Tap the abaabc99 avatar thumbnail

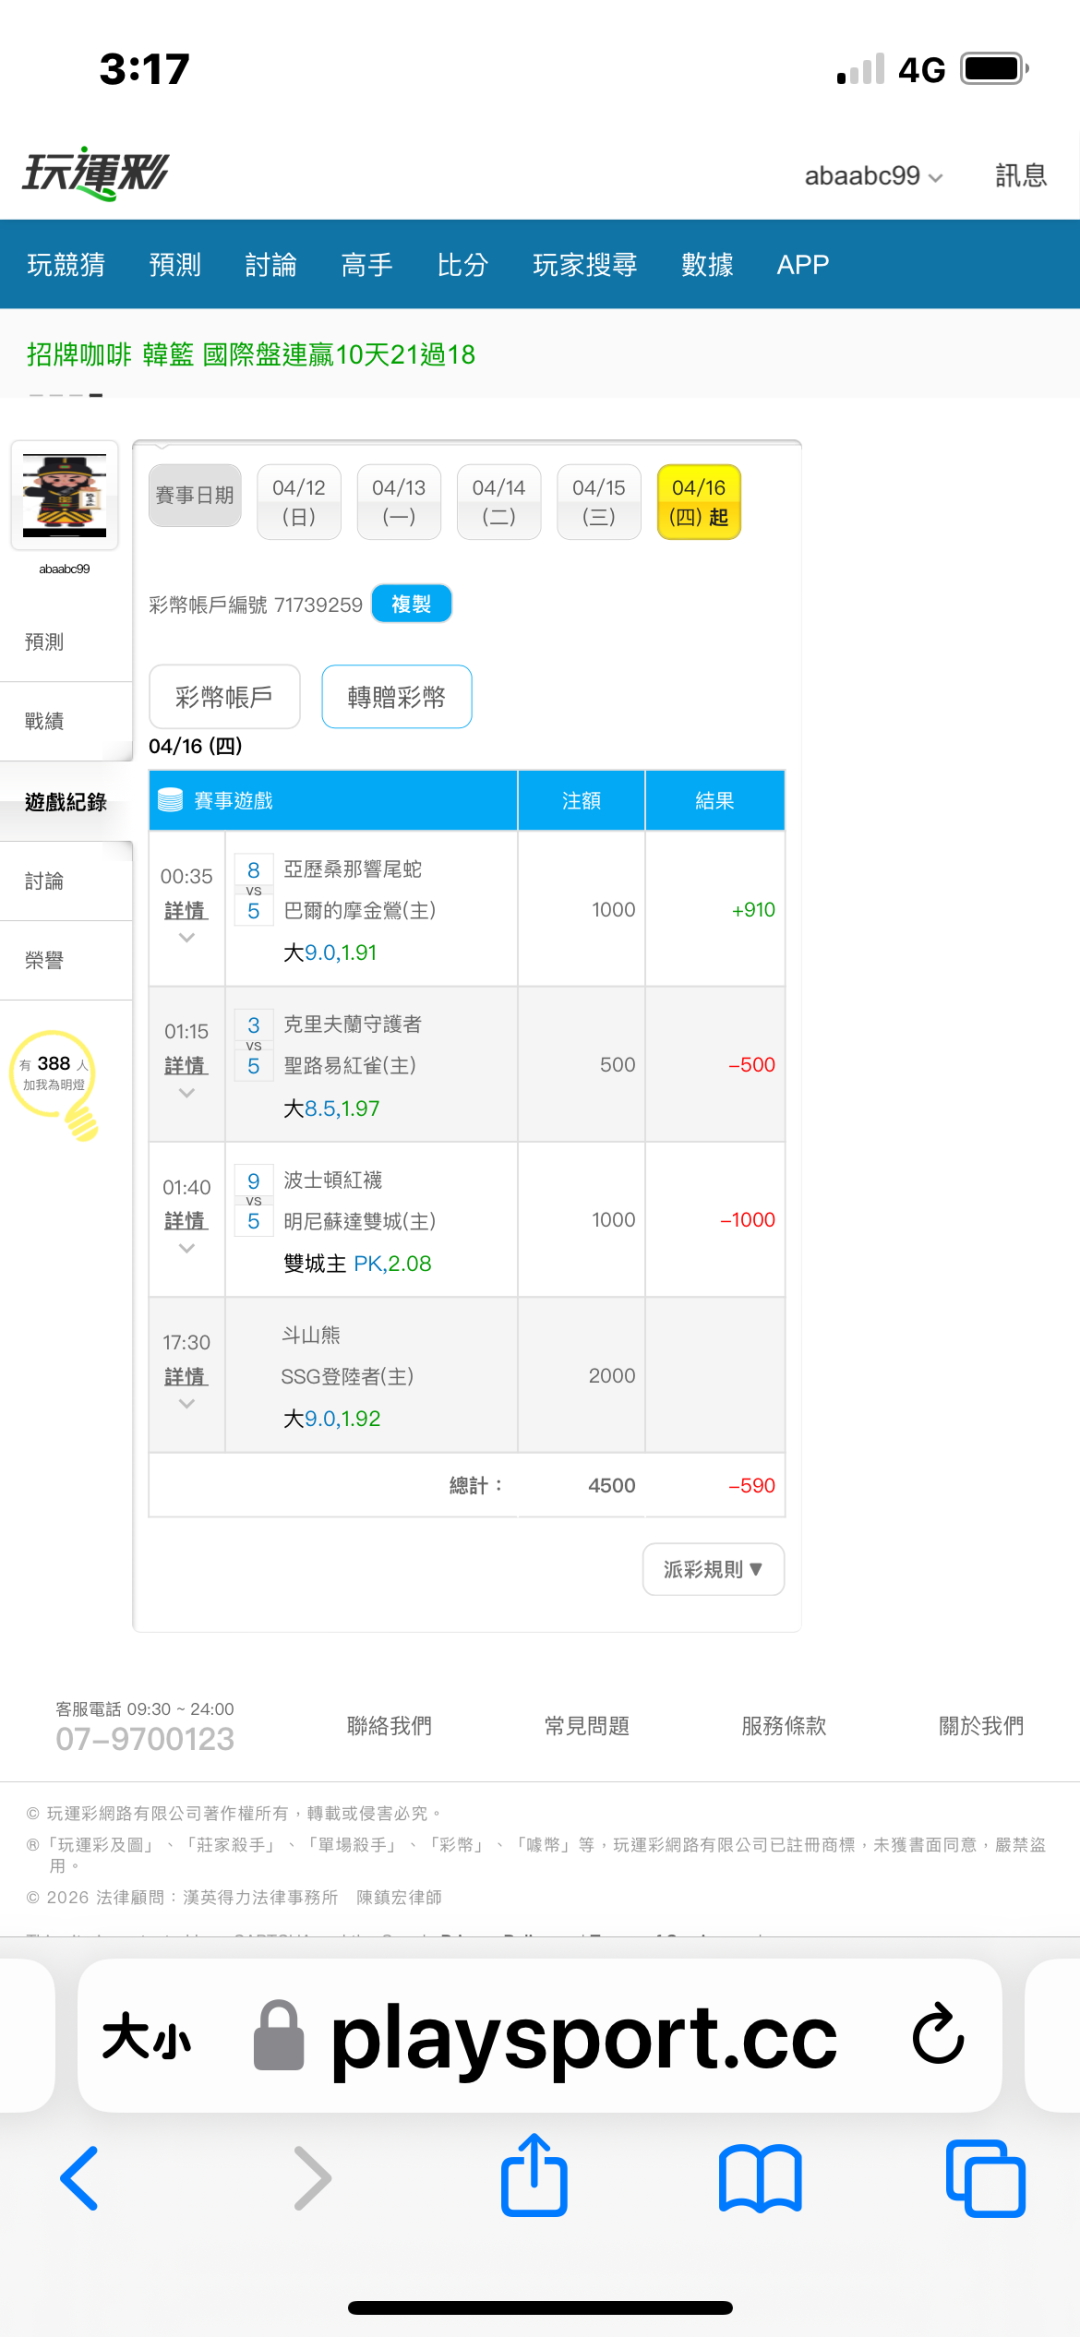pos(65,495)
